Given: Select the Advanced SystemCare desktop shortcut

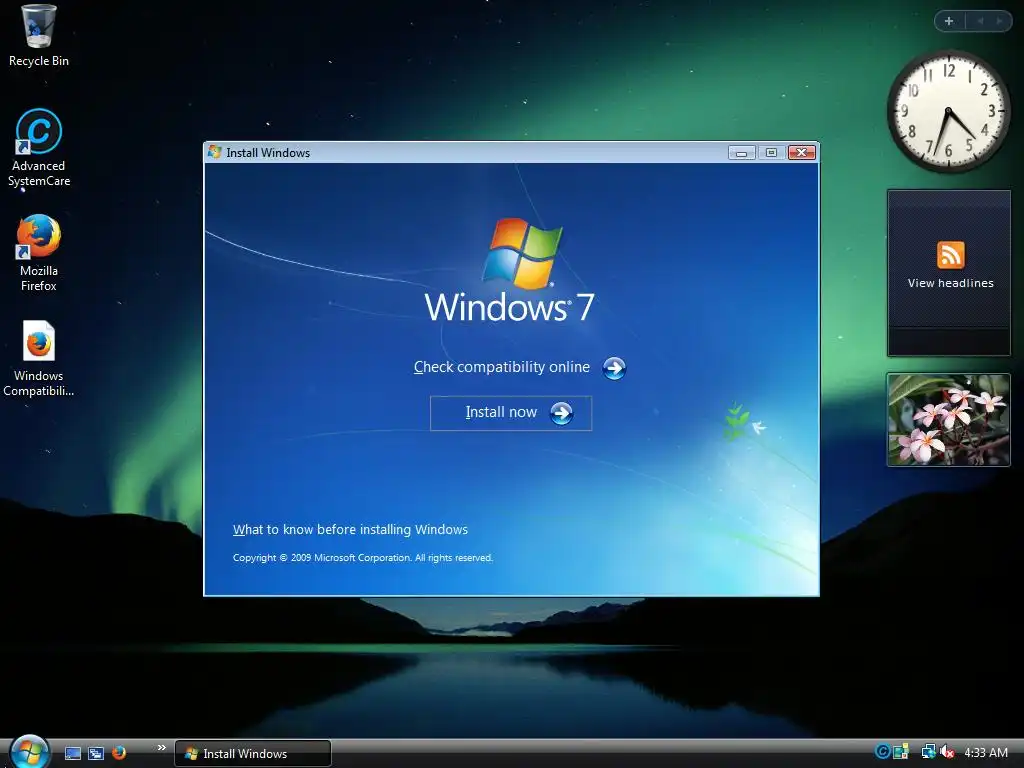Looking at the screenshot, I should coord(39,148).
